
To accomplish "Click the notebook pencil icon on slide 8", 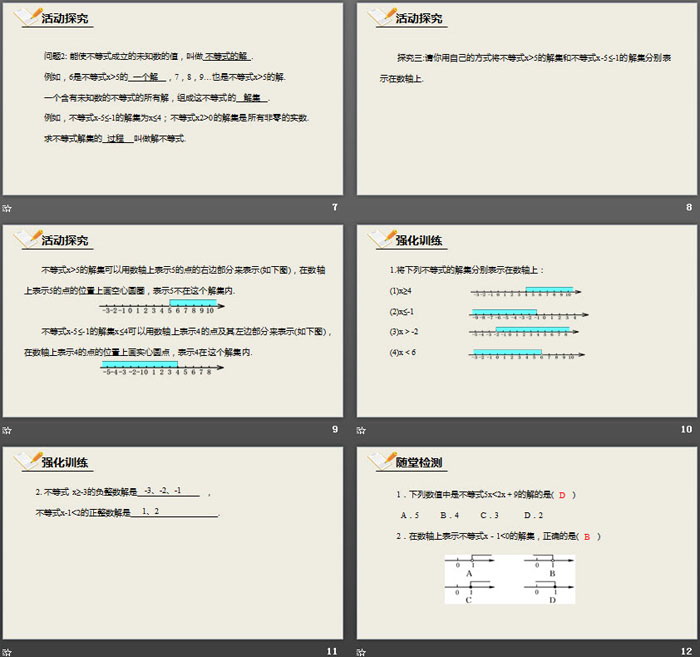I will [382, 17].
